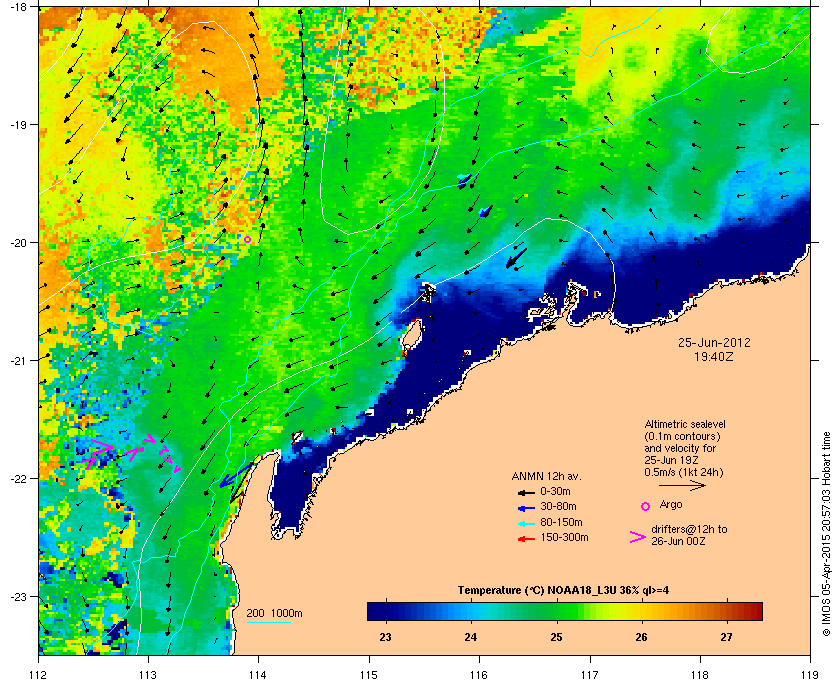The image size is (840, 680).
Task: Click the 150-300m depth label
Action: pos(564,537)
